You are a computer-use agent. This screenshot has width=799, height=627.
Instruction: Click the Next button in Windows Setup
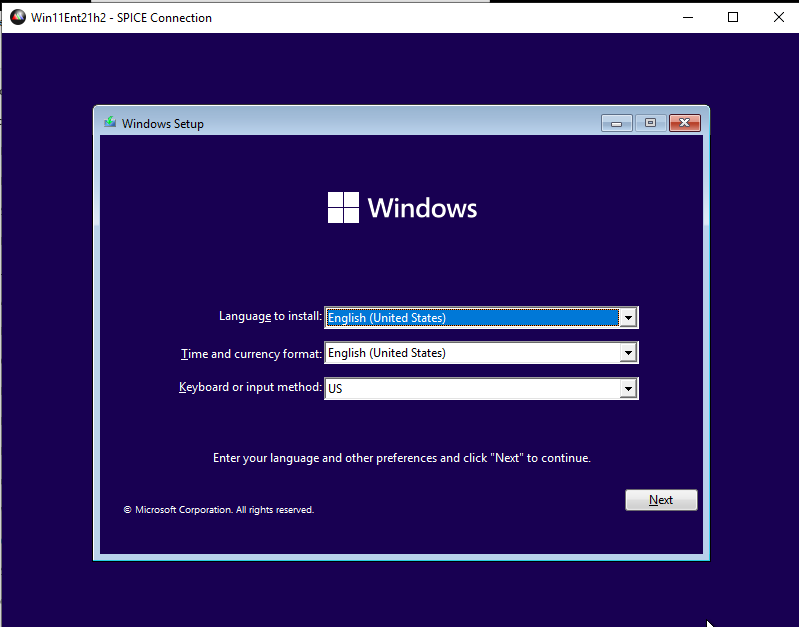coord(661,500)
